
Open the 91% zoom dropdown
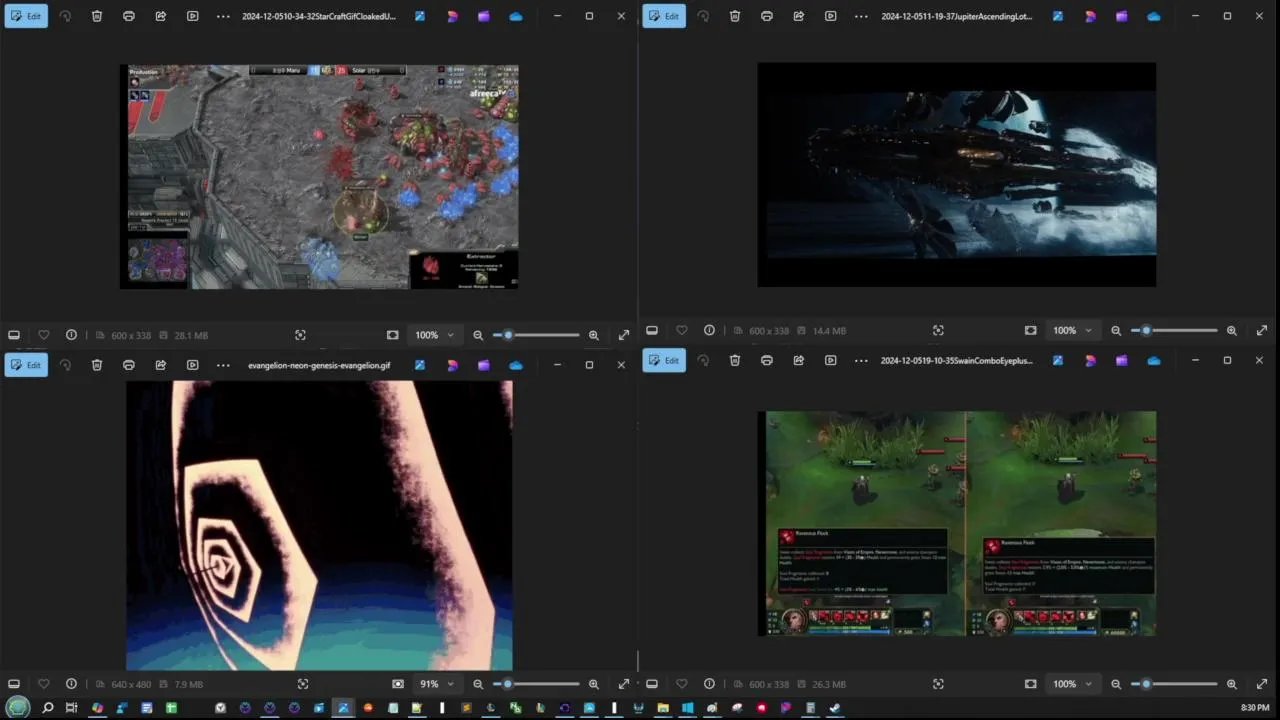[438, 684]
